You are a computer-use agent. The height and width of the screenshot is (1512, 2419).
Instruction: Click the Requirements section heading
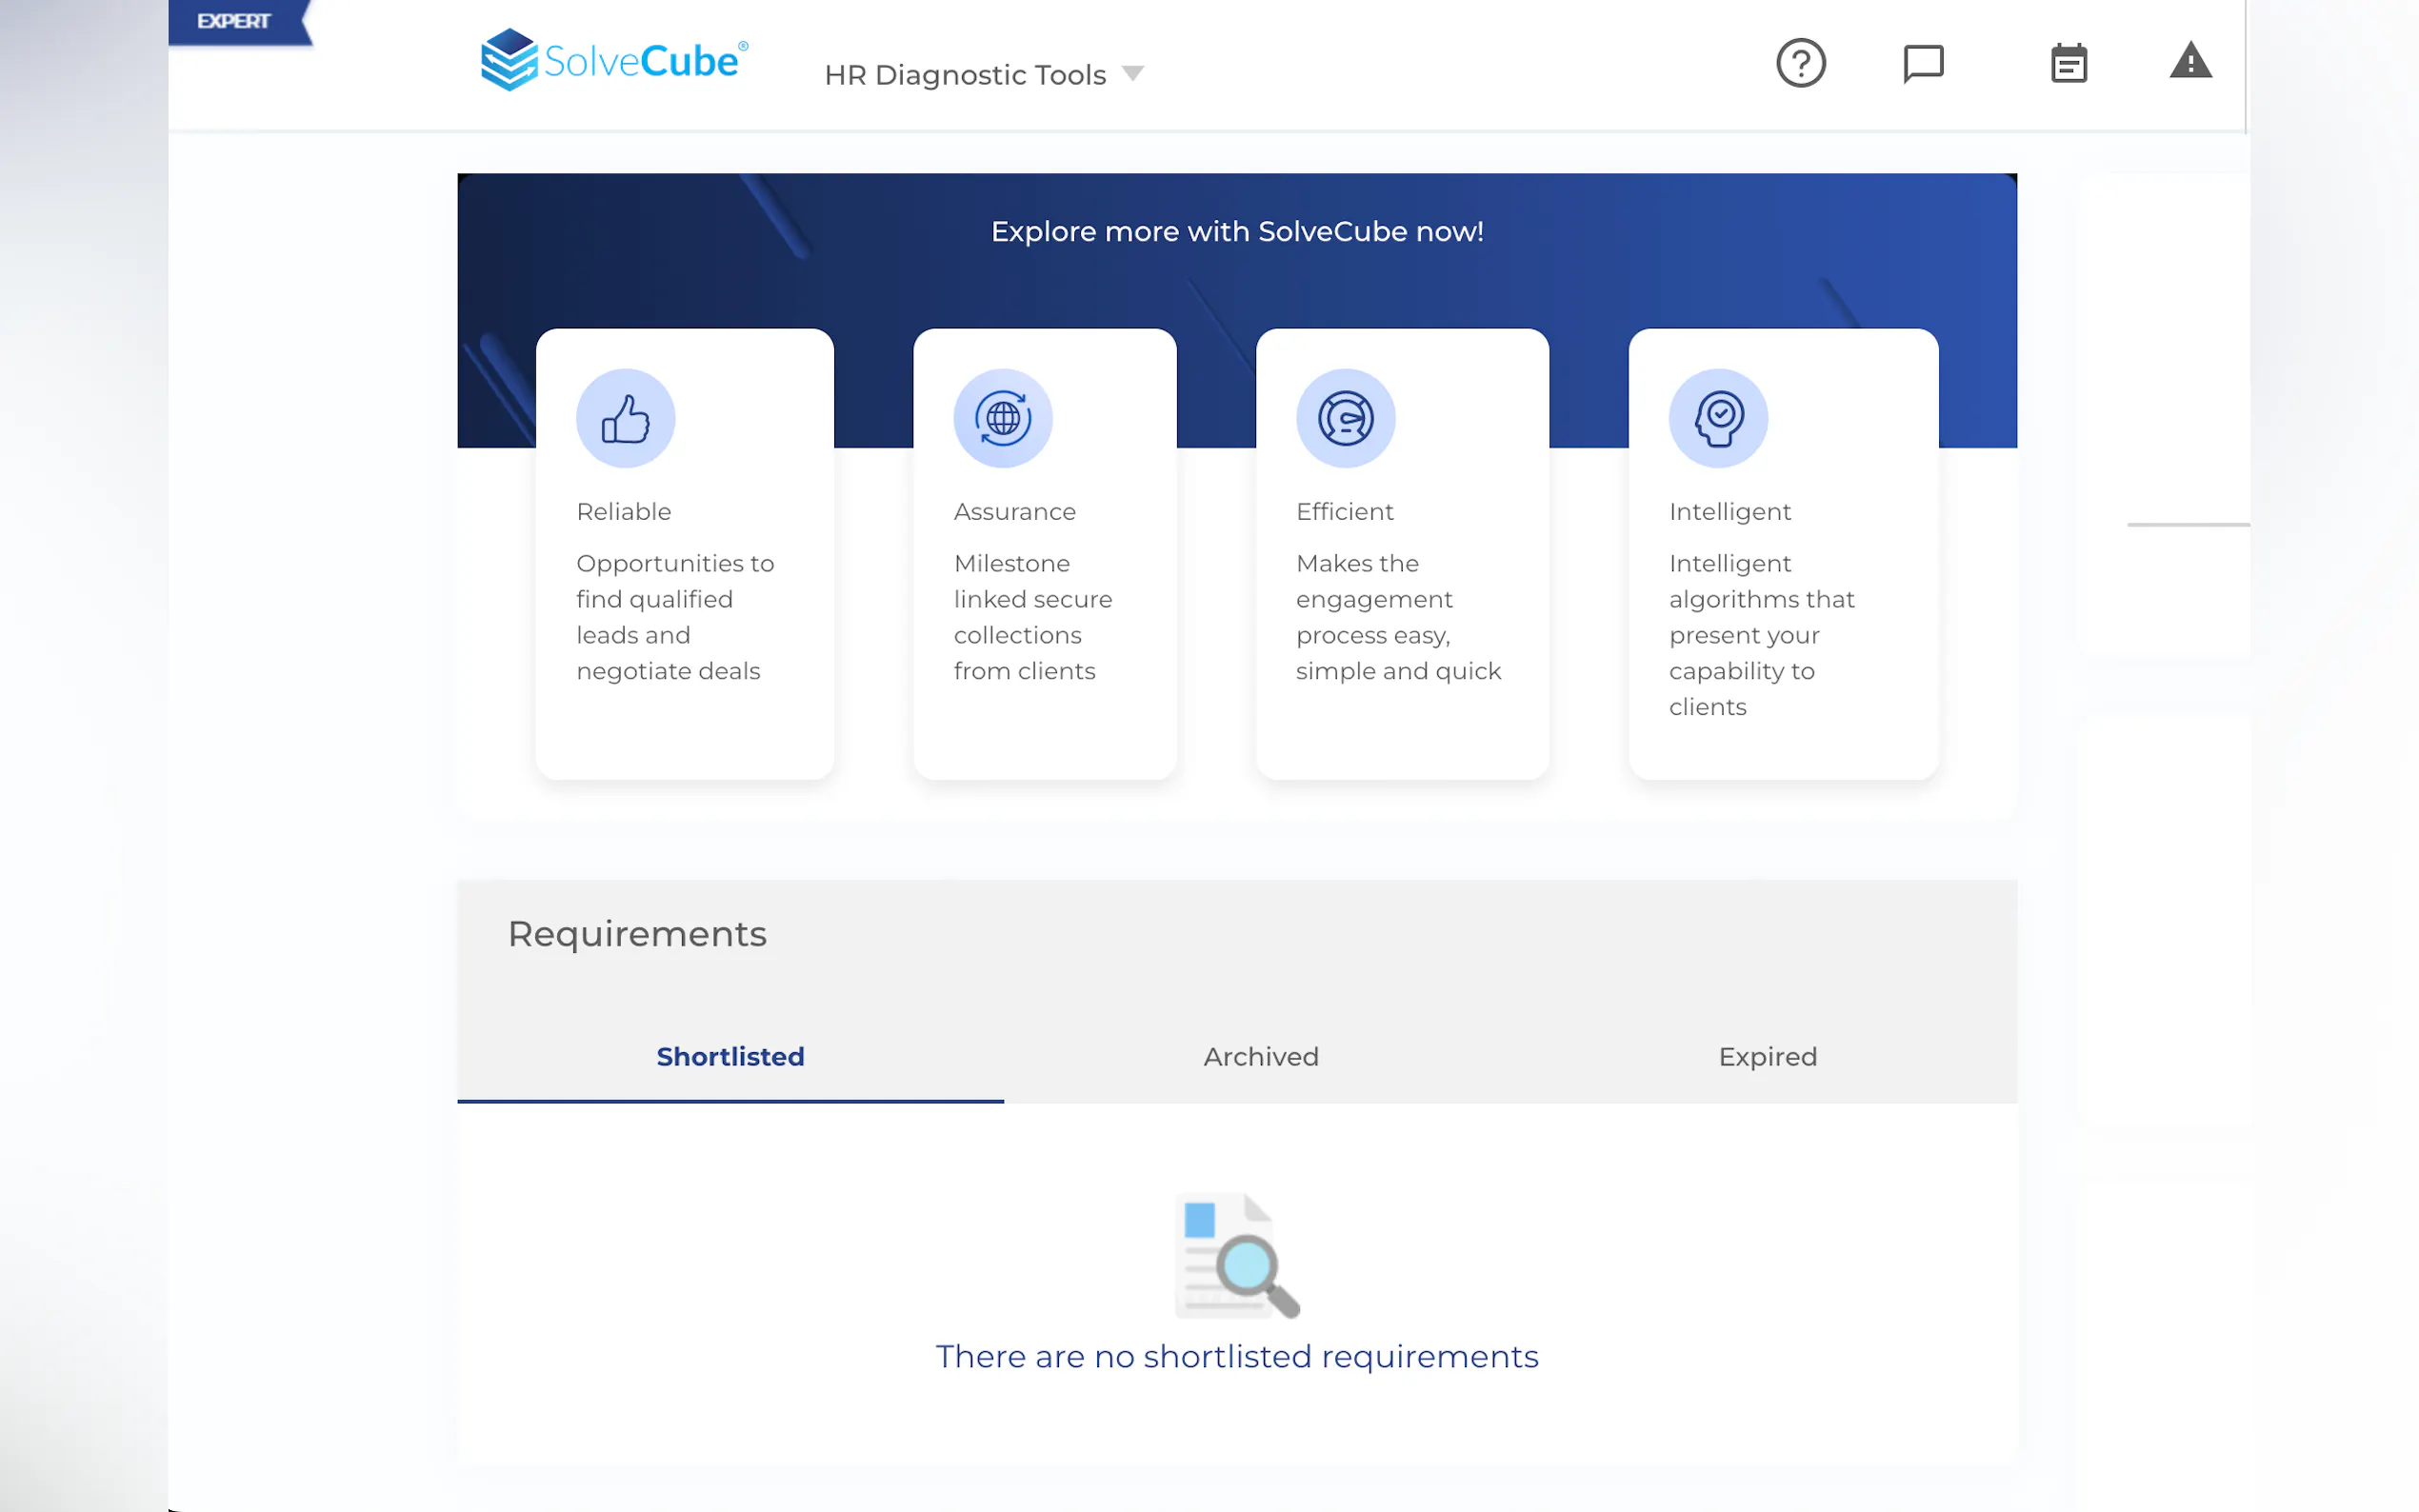coord(637,933)
